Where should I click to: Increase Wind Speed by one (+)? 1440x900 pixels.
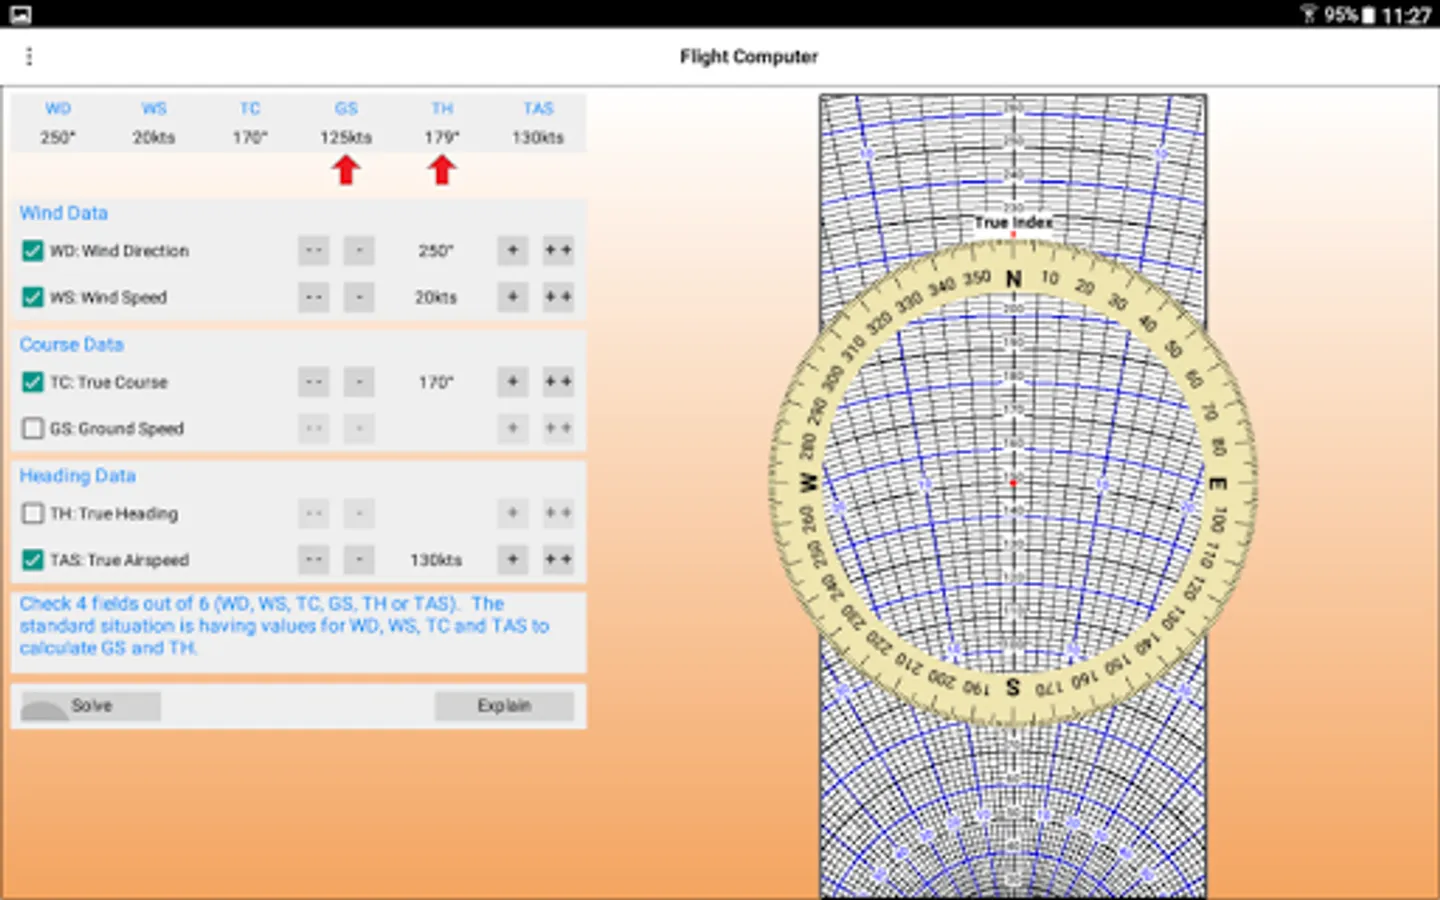tap(513, 297)
